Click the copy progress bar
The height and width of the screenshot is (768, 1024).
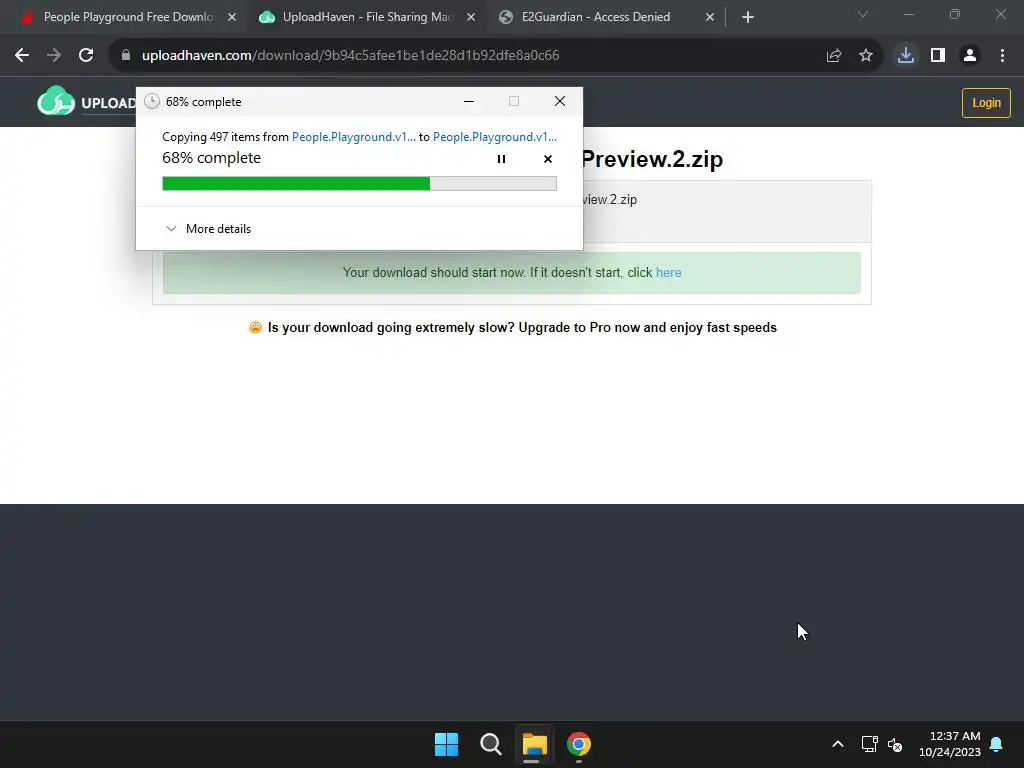pos(359,184)
